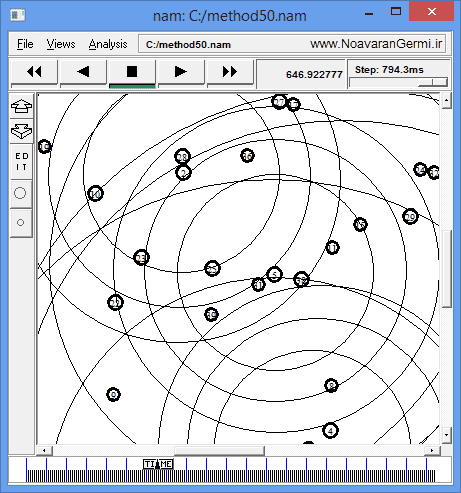Screen dimensions: 461x493
Task: Click the rewind button
Action: point(34,71)
